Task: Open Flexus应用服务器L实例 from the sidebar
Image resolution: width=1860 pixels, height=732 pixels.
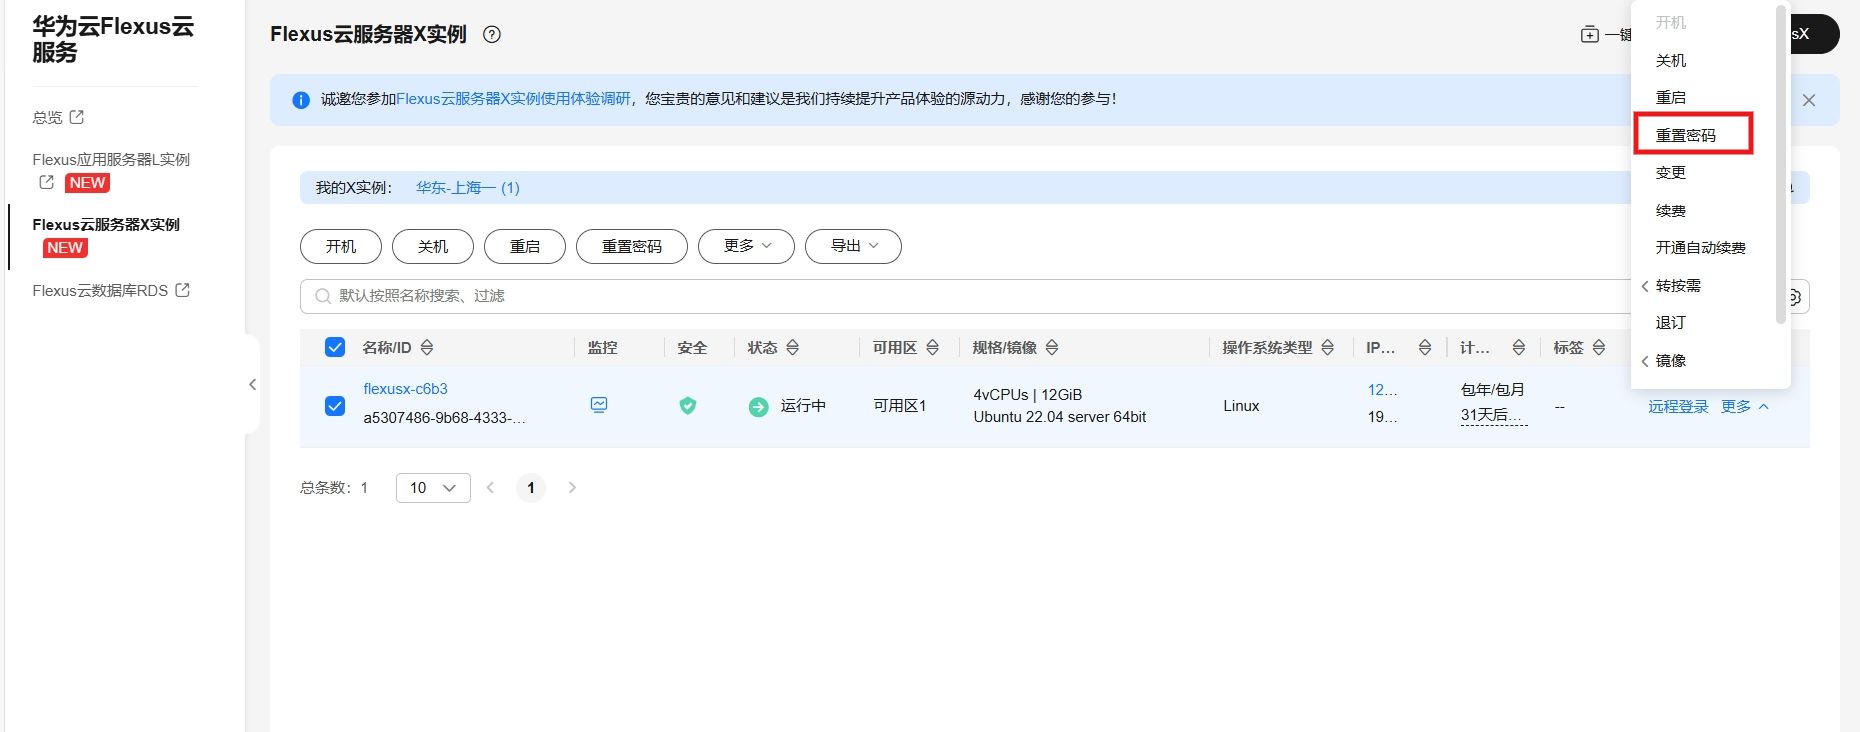Action: 111,160
